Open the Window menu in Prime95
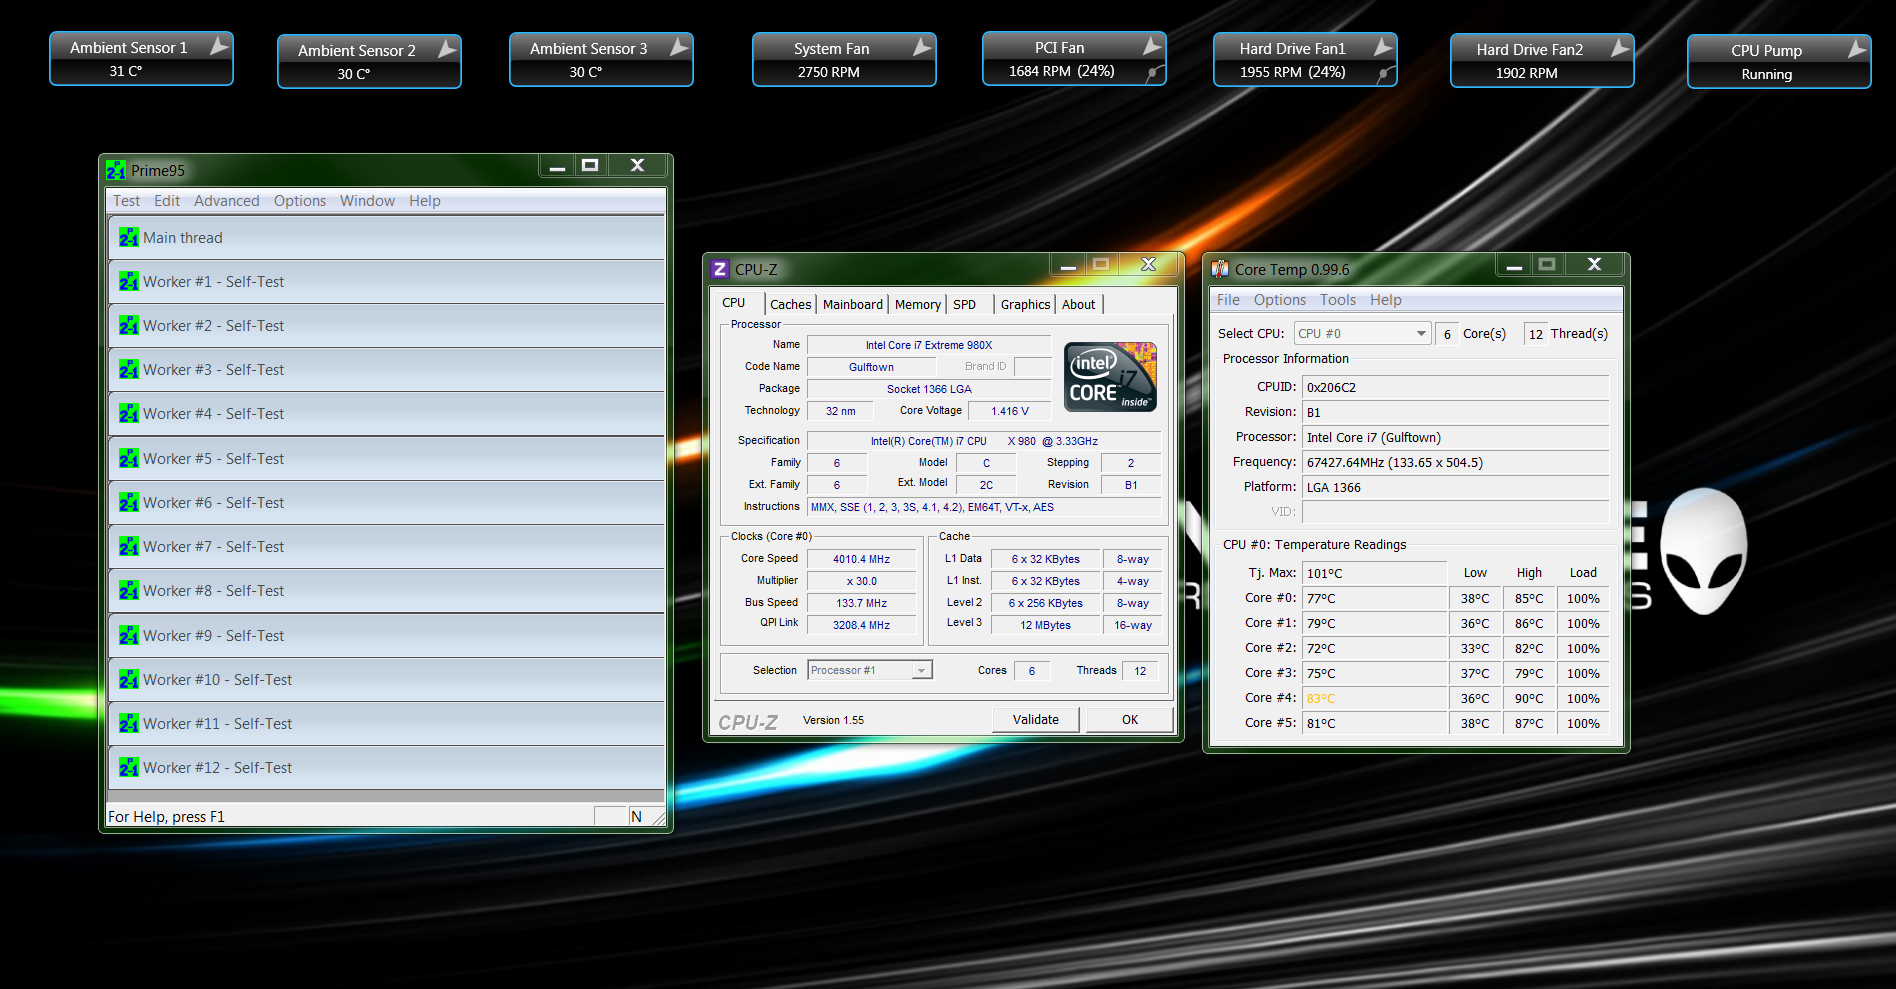The height and width of the screenshot is (989, 1896). [367, 201]
